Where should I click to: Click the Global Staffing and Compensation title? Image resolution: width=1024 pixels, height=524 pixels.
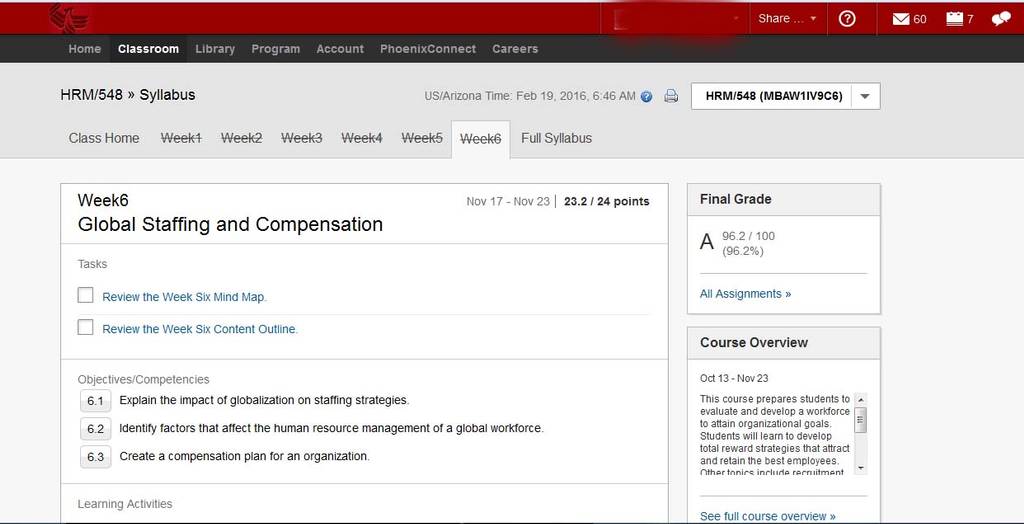[x=230, y=224]
